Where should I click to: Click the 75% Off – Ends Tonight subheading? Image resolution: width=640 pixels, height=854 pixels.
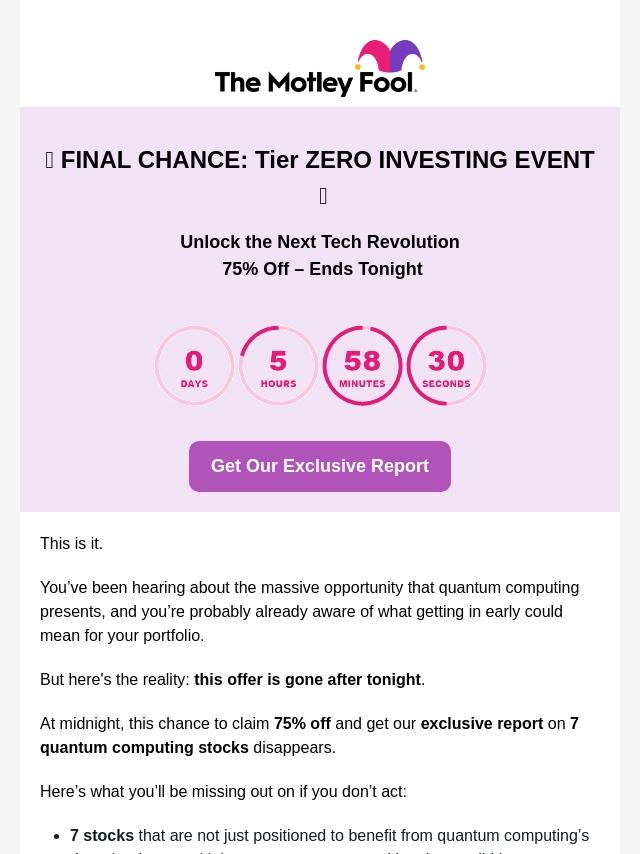point(322,269)
